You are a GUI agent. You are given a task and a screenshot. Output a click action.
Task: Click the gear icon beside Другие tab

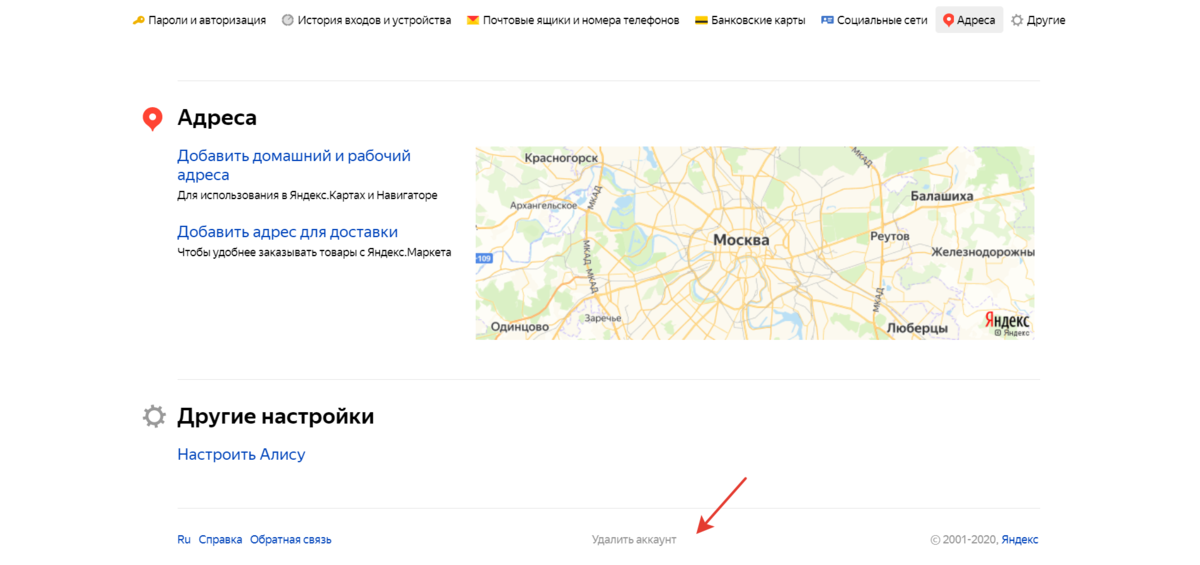pos(1017,20)
